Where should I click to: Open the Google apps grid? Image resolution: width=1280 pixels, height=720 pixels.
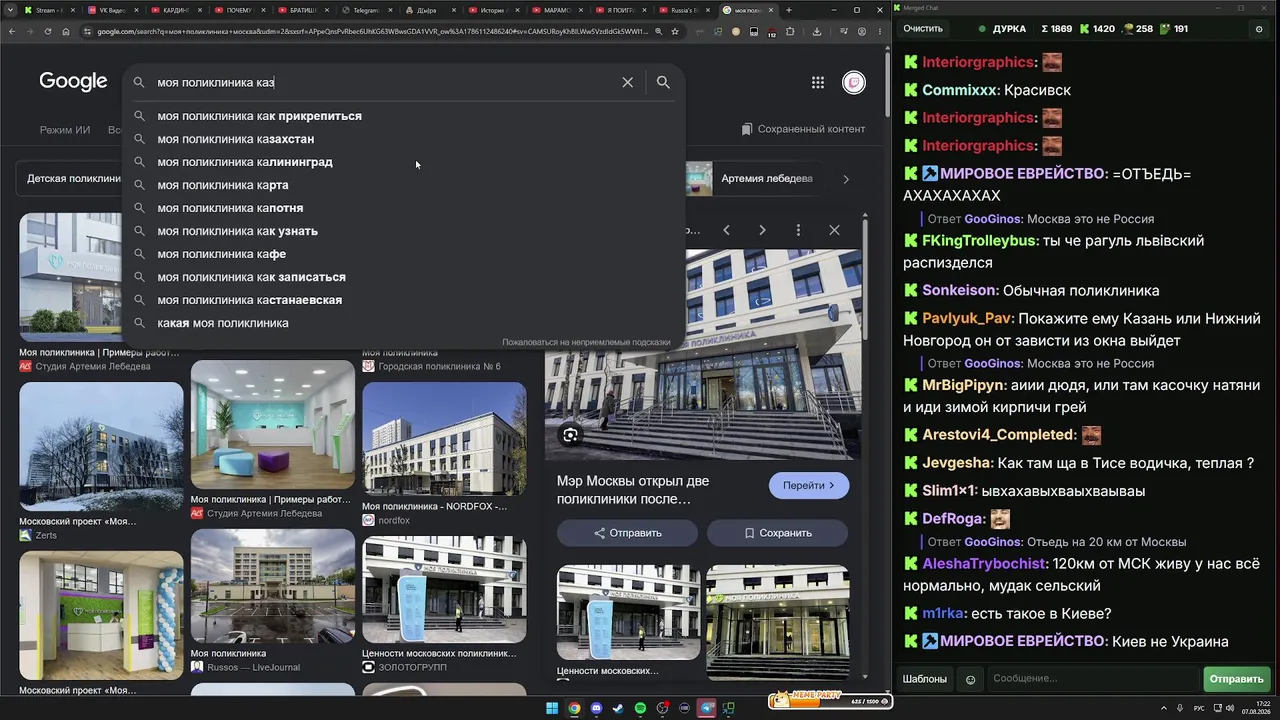click(x=818, y=82)
